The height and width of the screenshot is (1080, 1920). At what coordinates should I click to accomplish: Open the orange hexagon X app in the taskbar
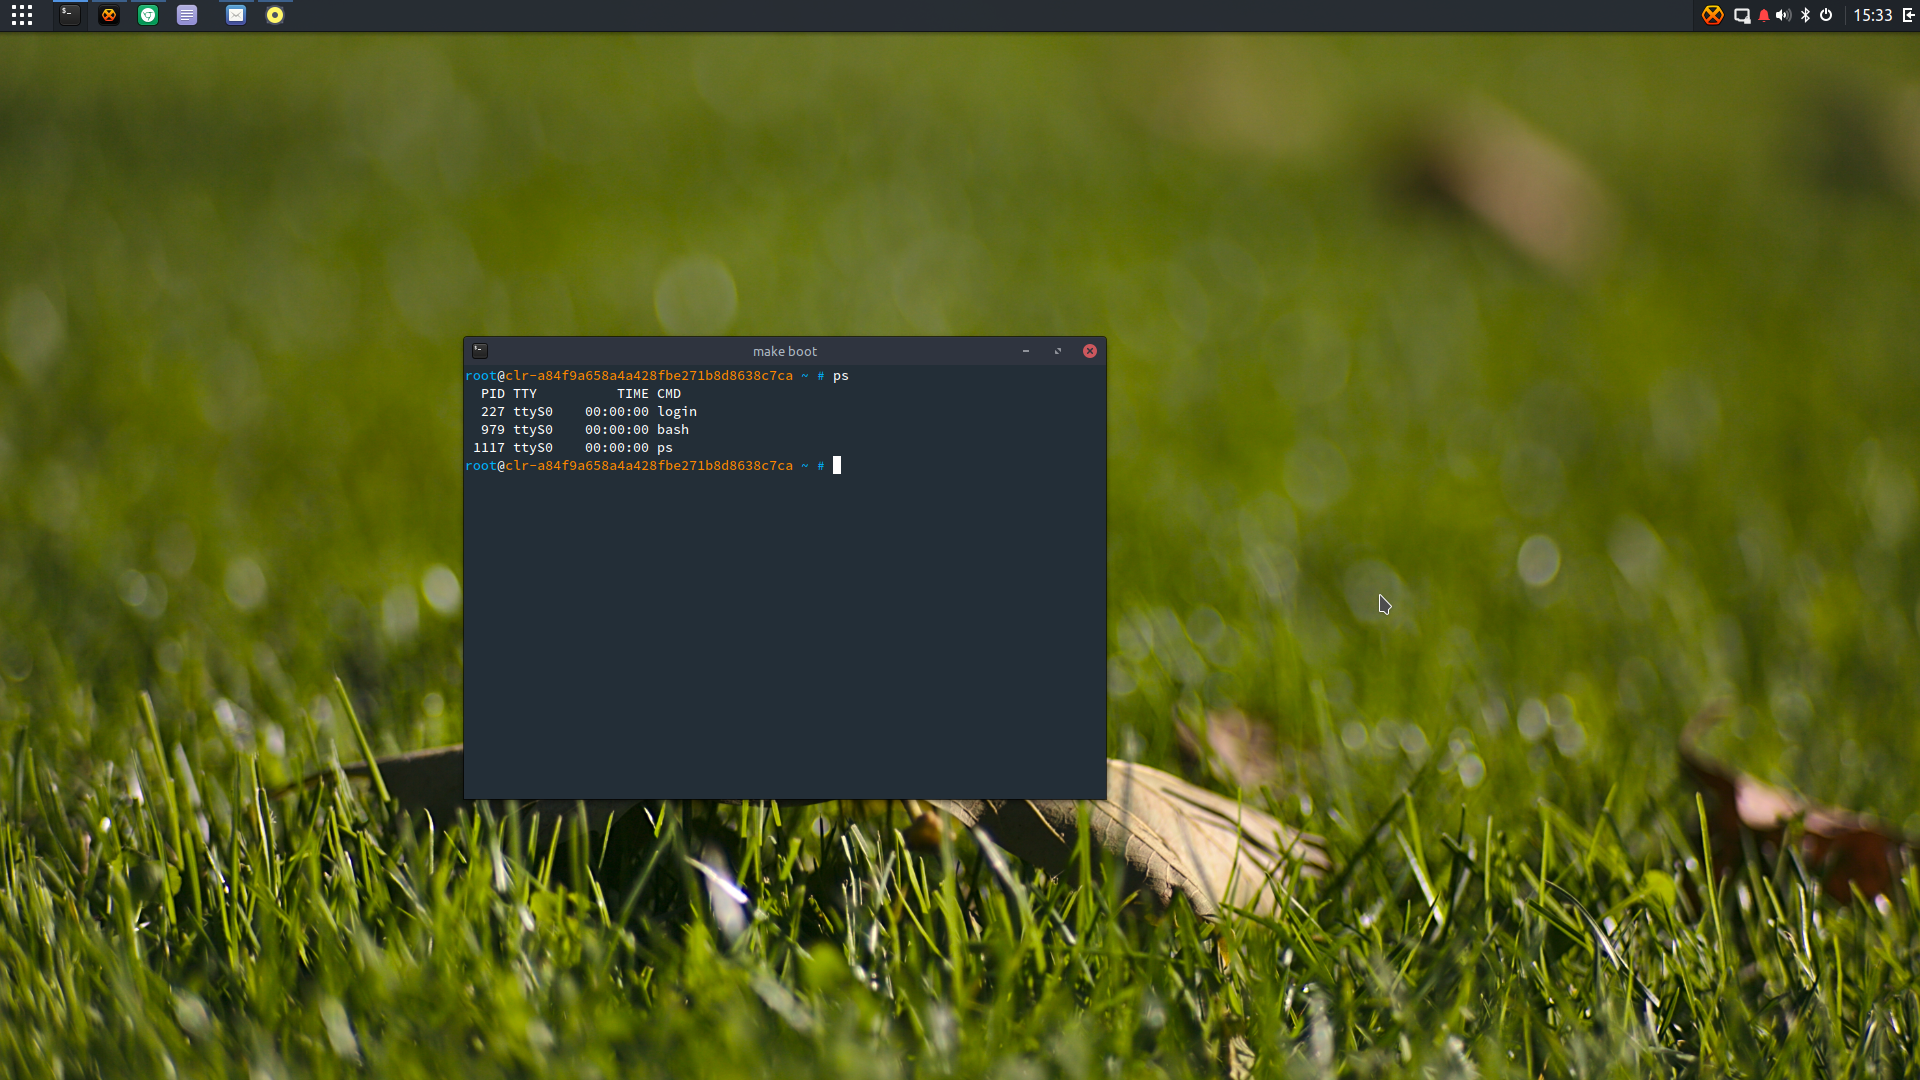click(x=109, y=15)
